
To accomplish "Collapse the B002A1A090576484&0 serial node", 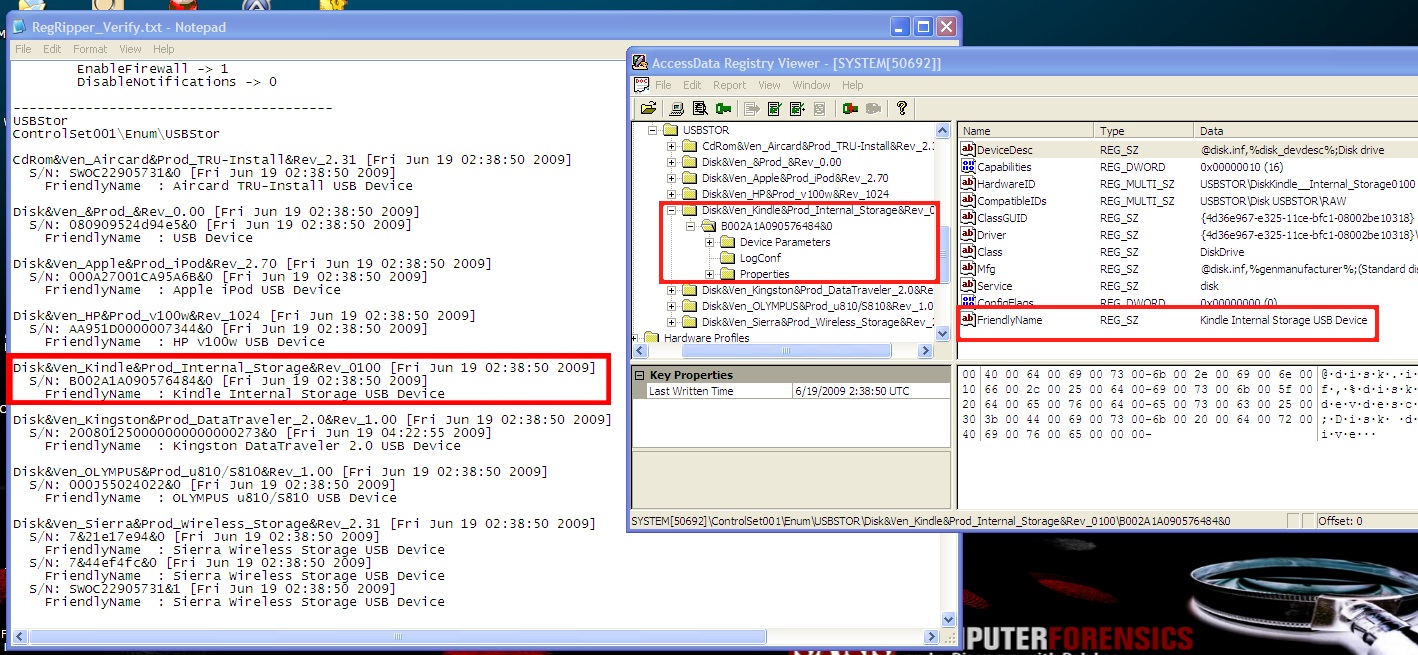I will (691, 226).
